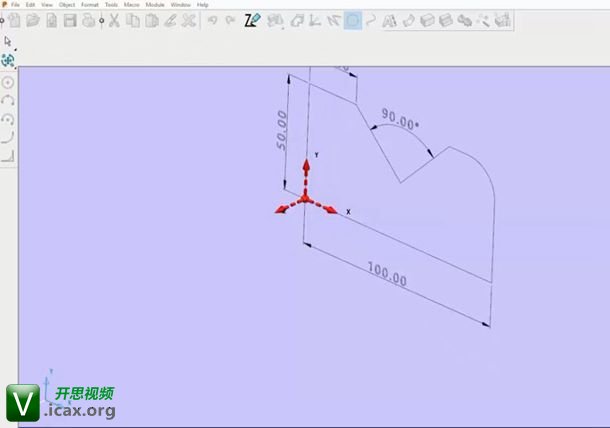Click the Z pen icon
The height and width of the screenshot is (428, 610).
pyautogui.click(x=252, y=20)
